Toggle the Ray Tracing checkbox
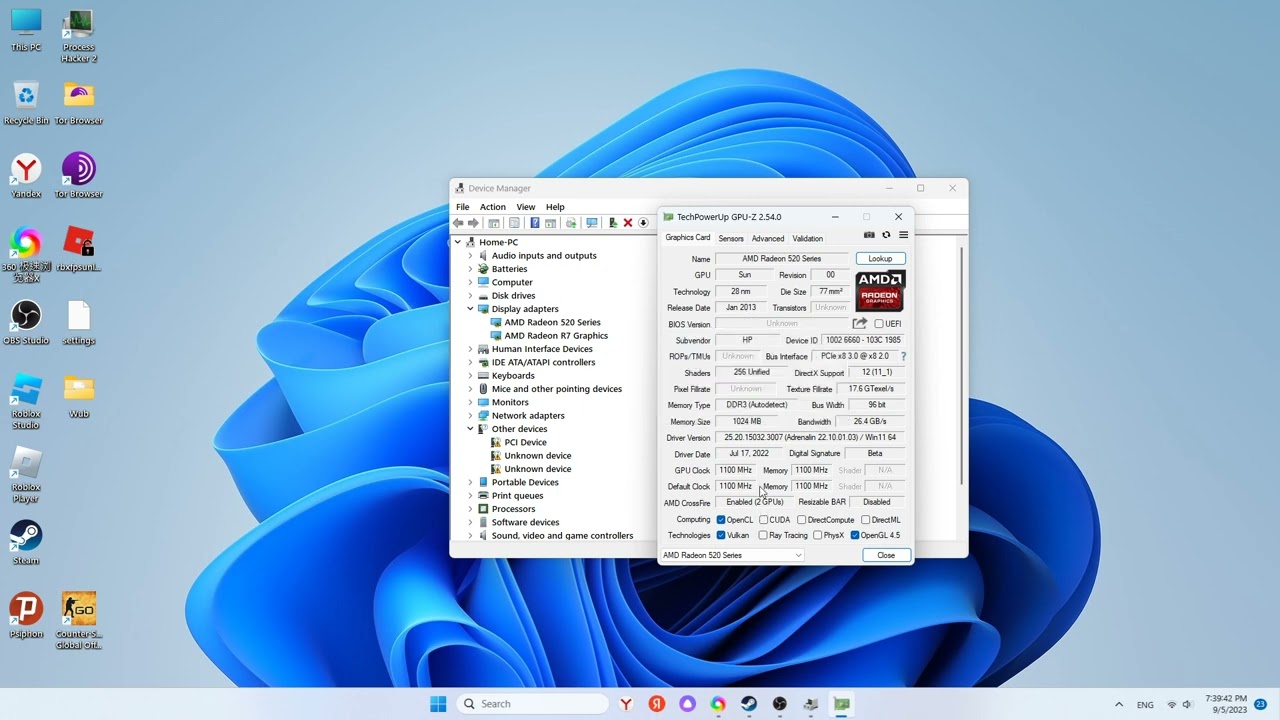This screenshot has width=1280, height=720. pyautogui.click(x=764, y=535)
